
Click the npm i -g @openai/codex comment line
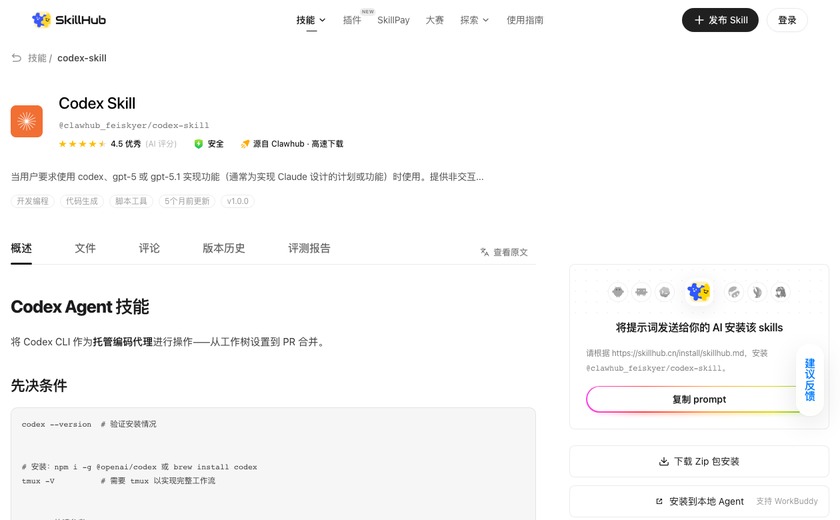click(139, 467)
